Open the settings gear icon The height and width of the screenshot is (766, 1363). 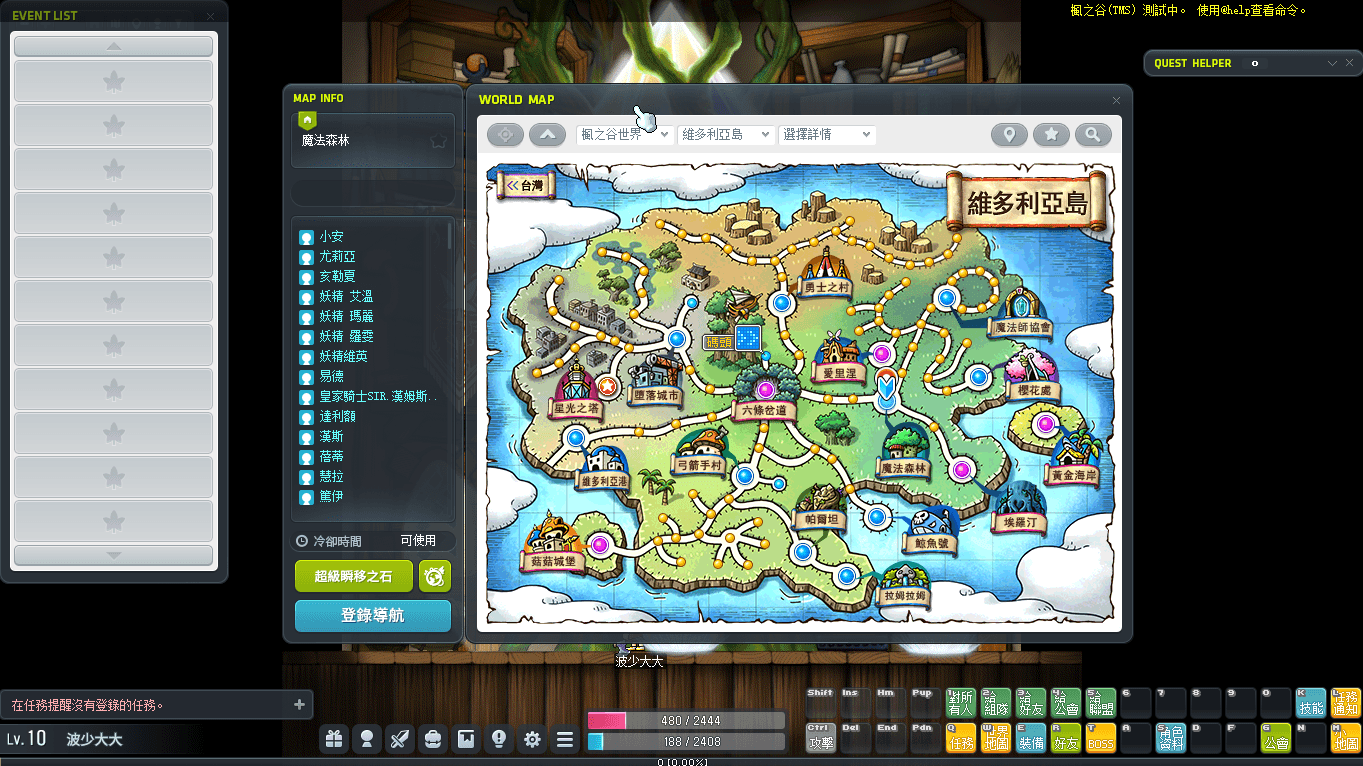coord(532,739)
